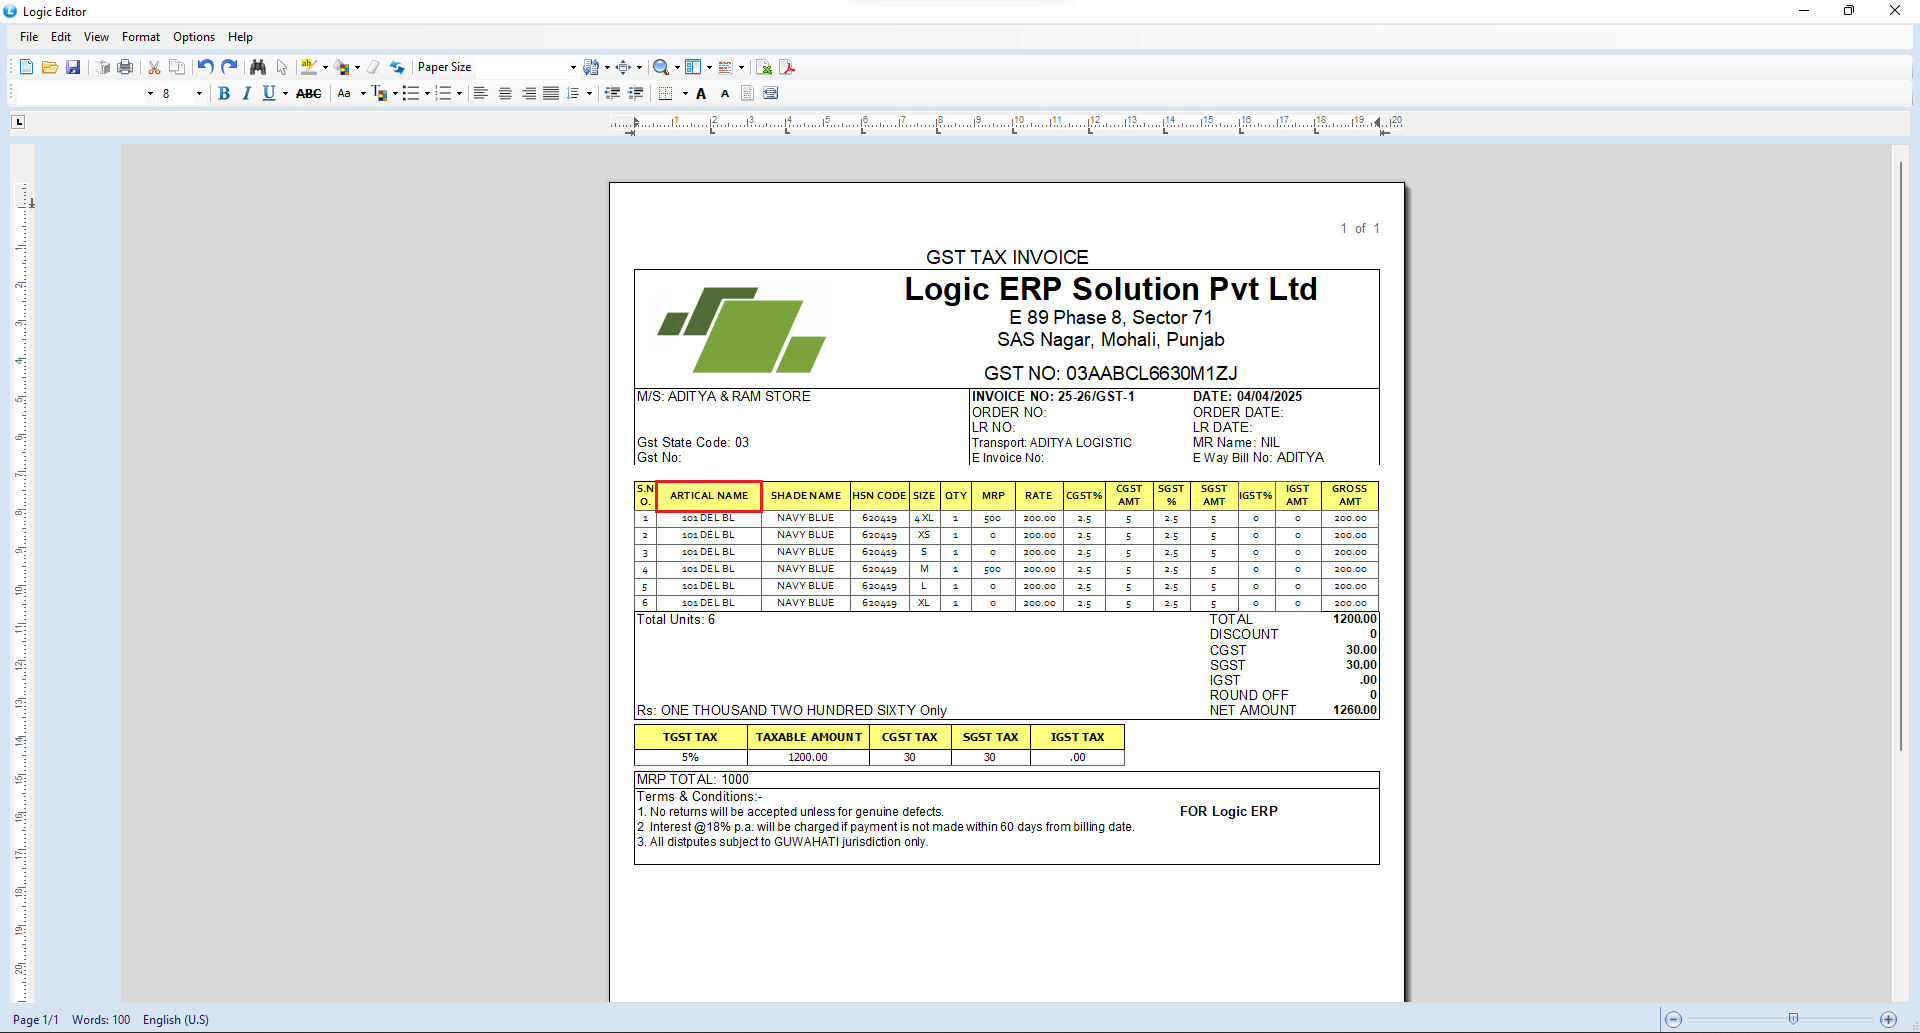Expand the font size dropdown

pyautogui.click(x=199, y=93)
